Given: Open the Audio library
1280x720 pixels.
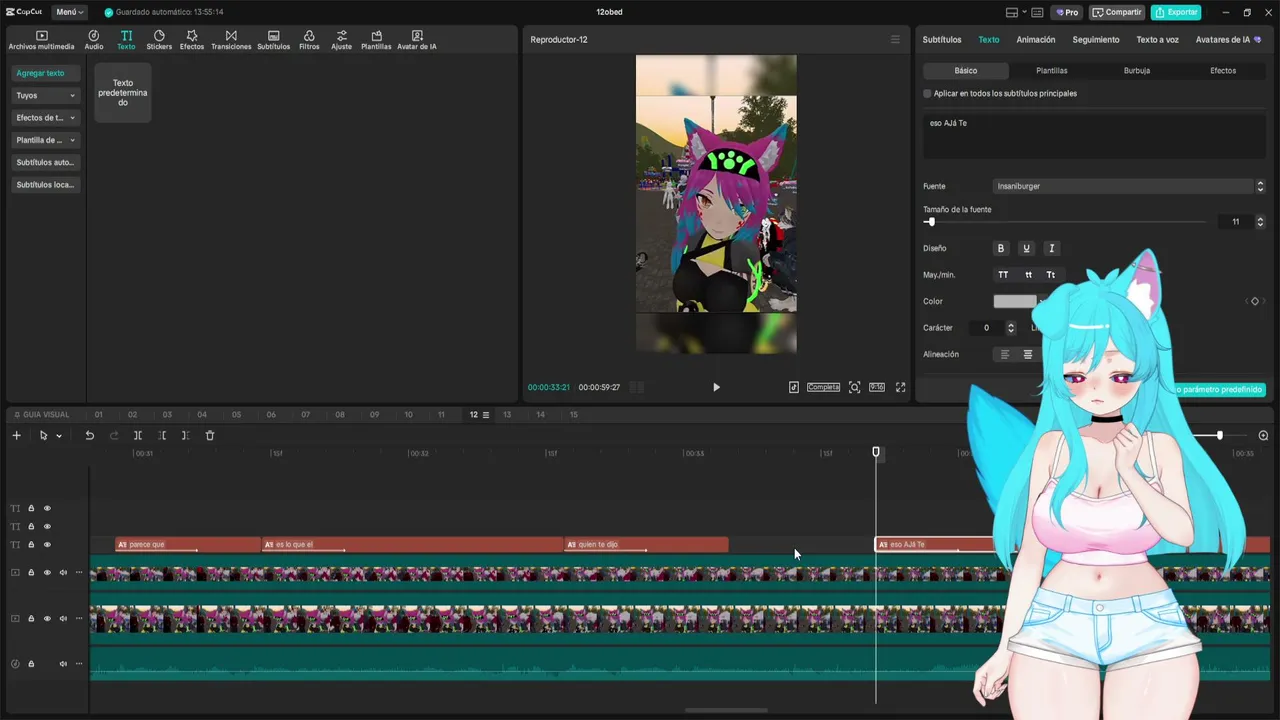Looking at the screenshot, I should [x=94, y=40].
